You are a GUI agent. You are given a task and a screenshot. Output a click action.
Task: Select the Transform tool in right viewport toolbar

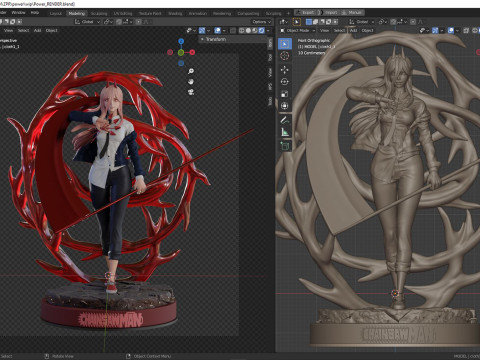285,106
